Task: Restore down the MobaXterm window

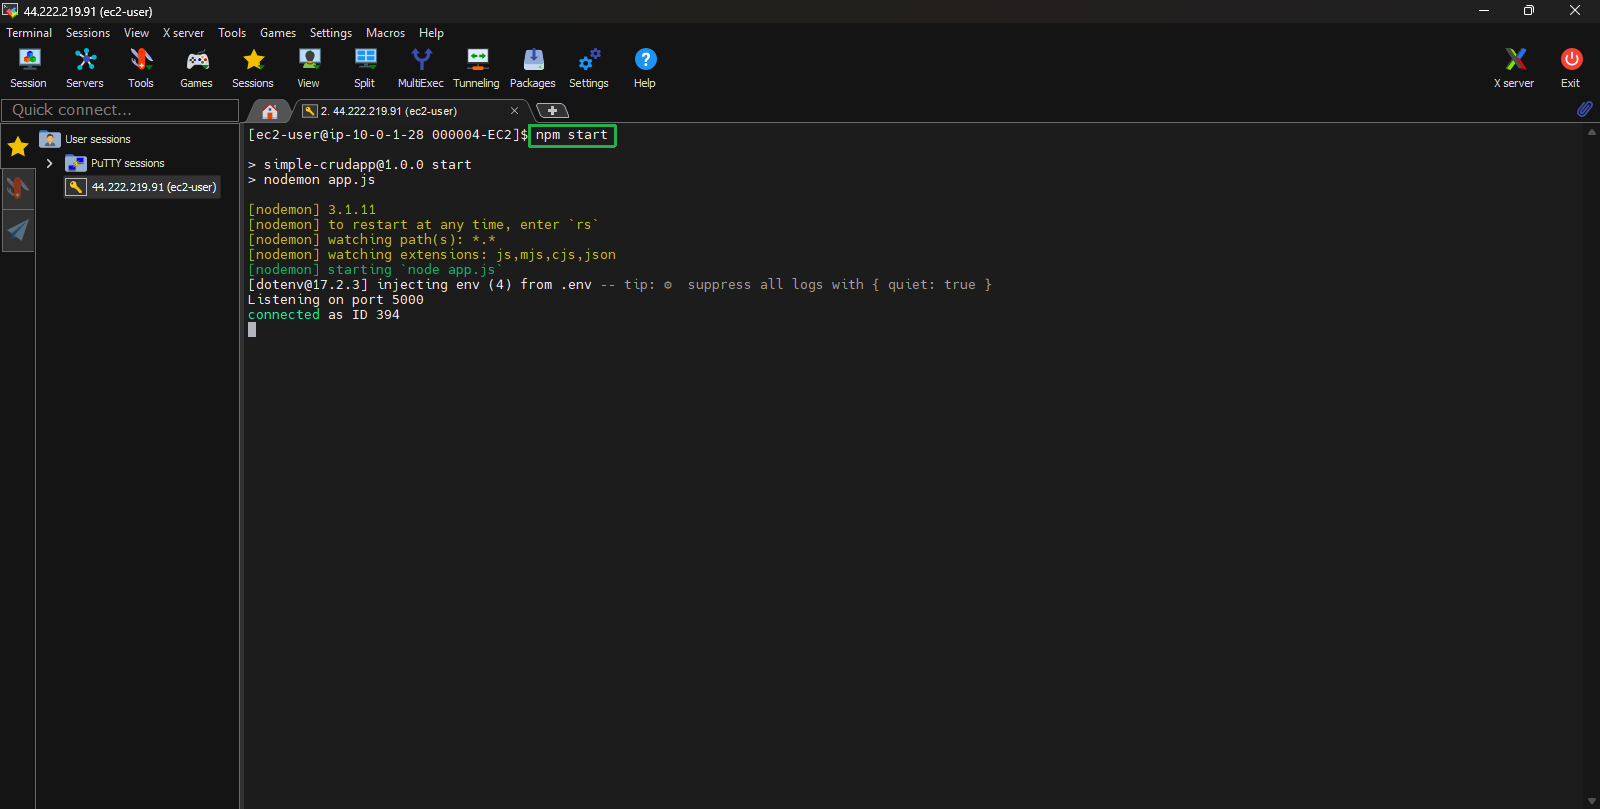Action: pos(1529,10)
